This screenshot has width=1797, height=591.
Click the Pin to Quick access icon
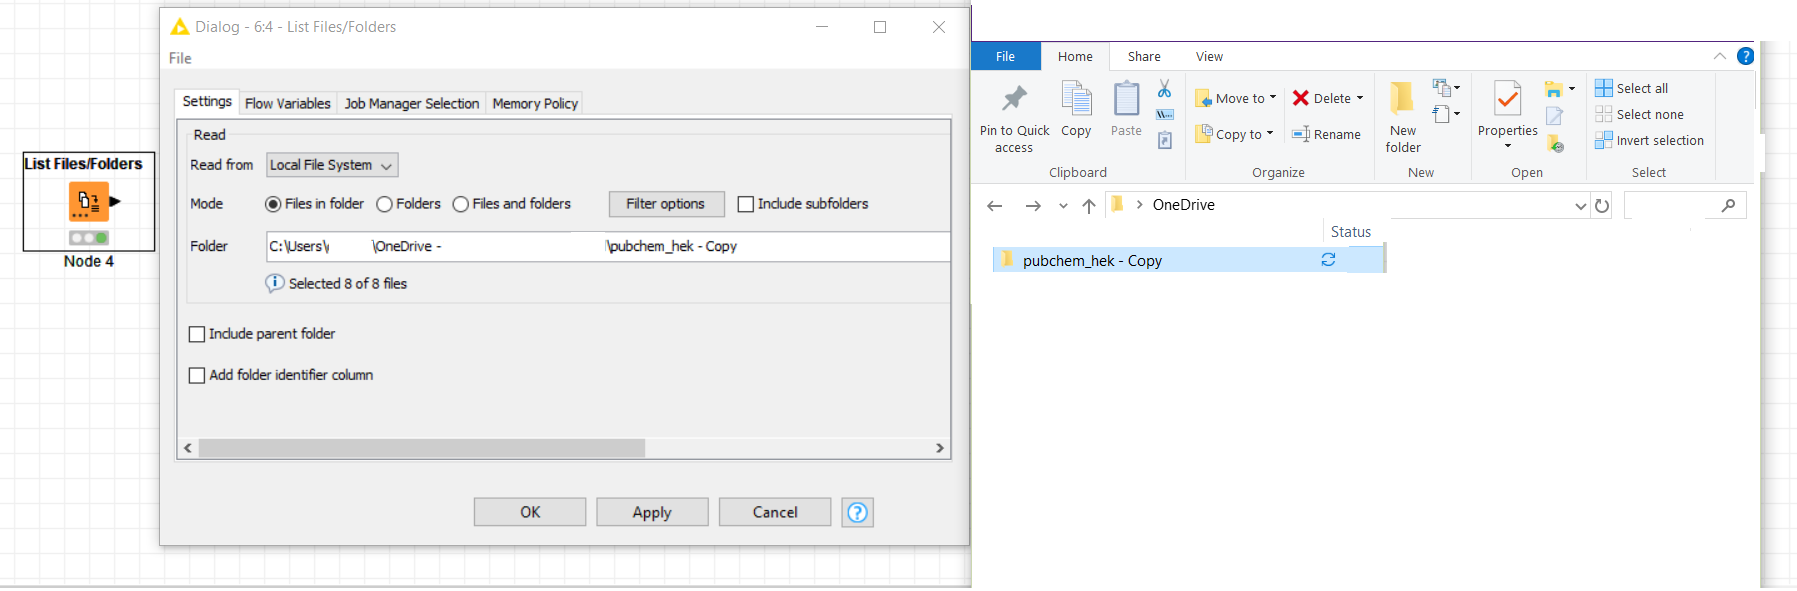[x=1014, y=99]
